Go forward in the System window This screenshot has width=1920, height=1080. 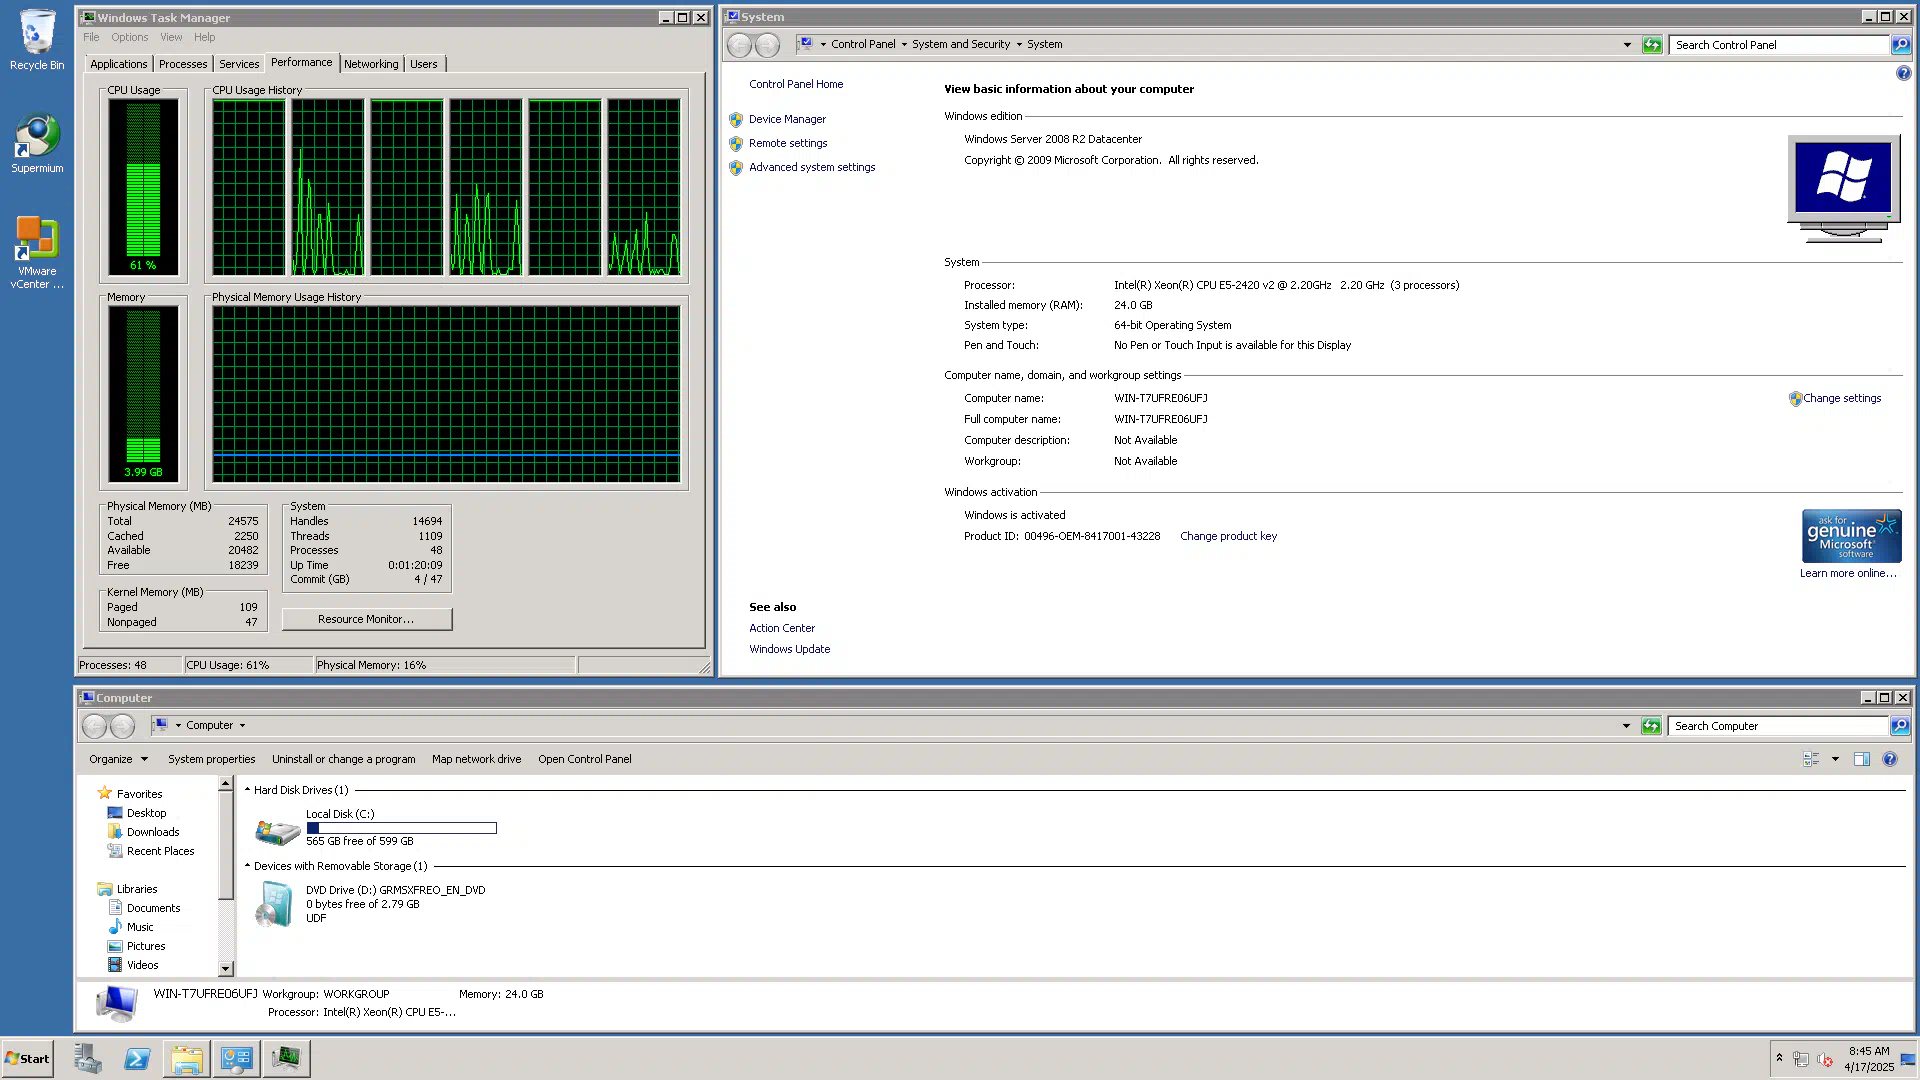point(767,45)
